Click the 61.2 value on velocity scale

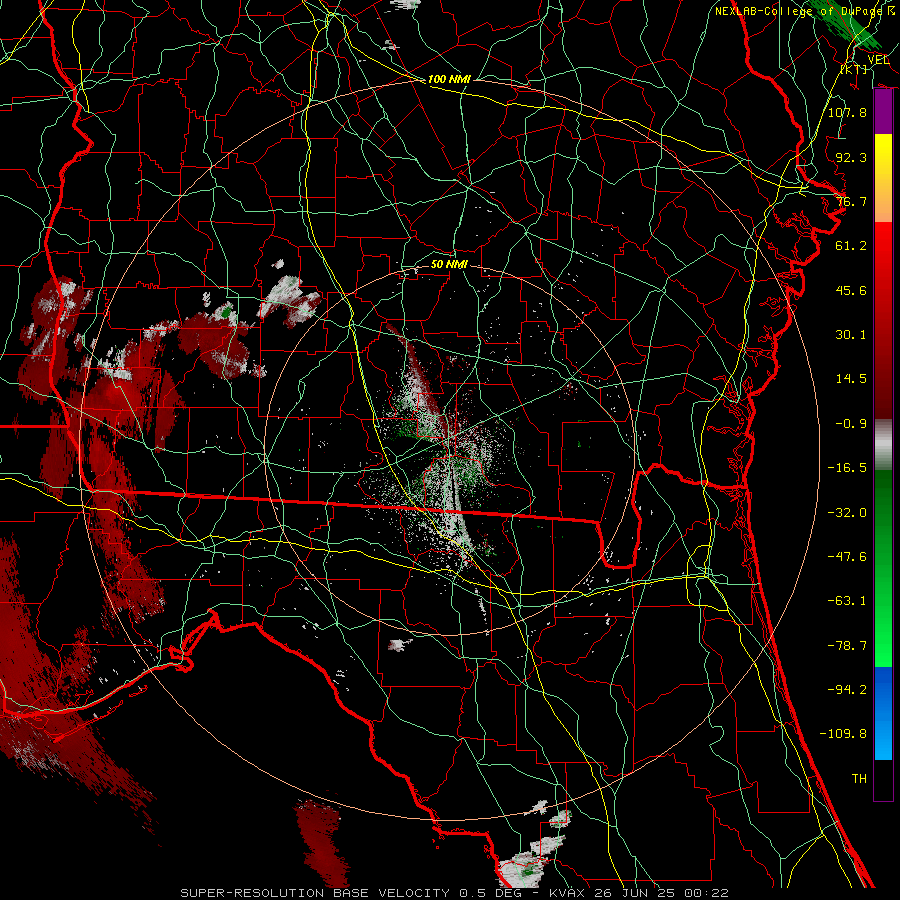(x=851, y=246)
